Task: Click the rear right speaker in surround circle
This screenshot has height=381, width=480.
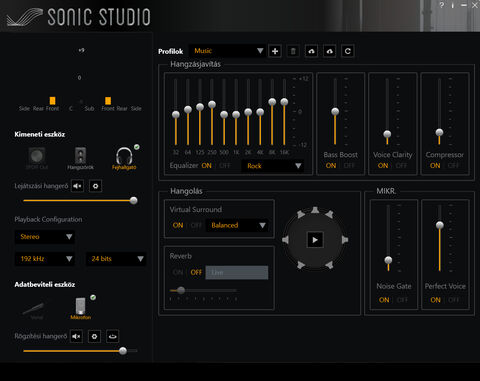Action: click(329, 265)
